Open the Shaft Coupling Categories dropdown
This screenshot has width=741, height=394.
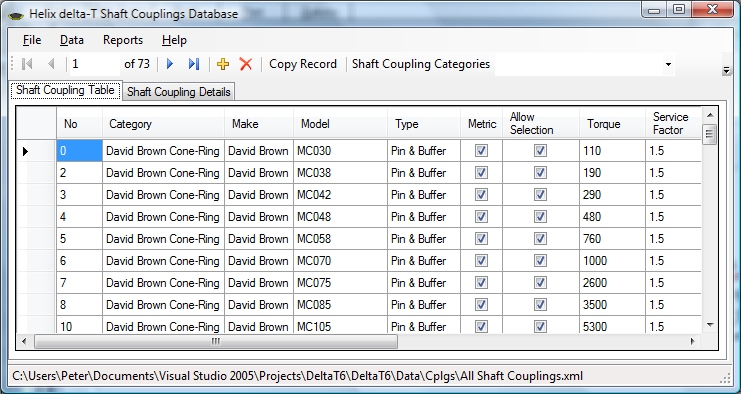coord(668,64)
